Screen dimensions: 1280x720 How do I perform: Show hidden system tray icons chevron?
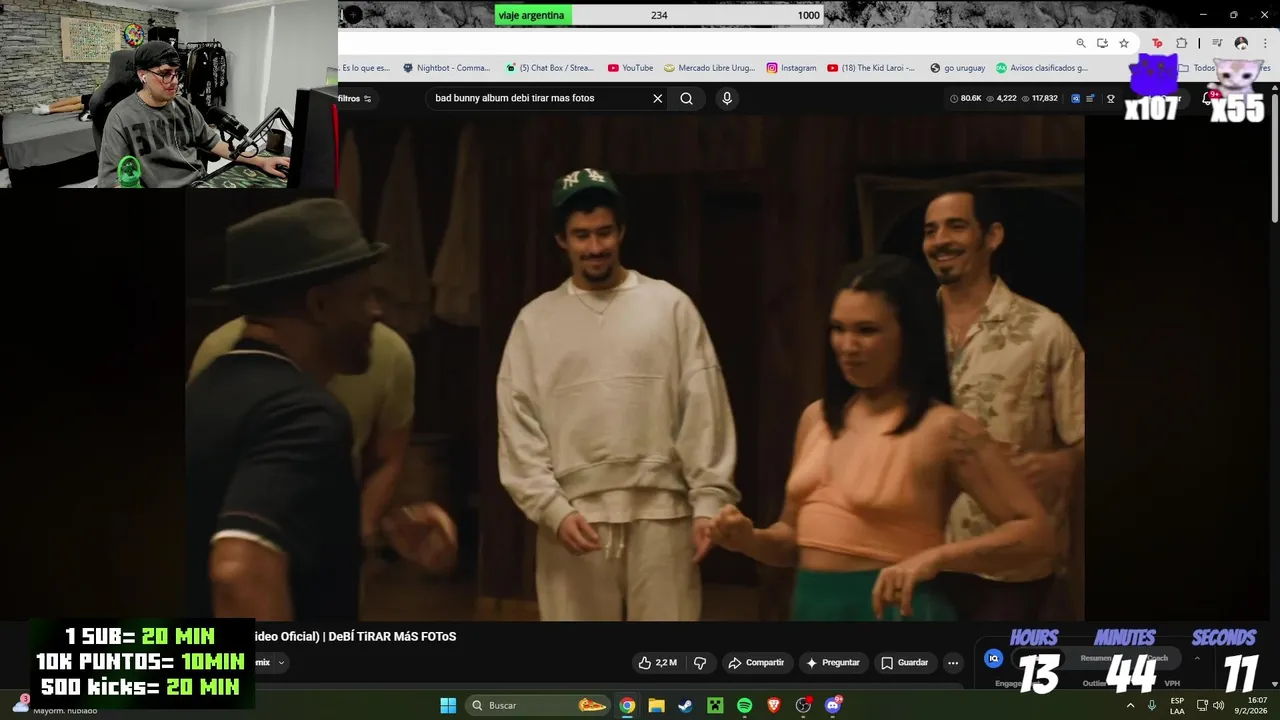1131,705
